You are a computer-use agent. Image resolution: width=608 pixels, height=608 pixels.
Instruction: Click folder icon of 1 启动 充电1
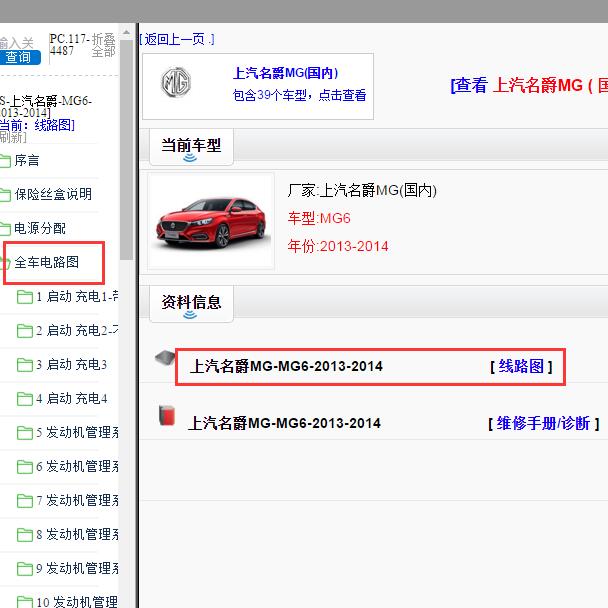click(25, 297)
